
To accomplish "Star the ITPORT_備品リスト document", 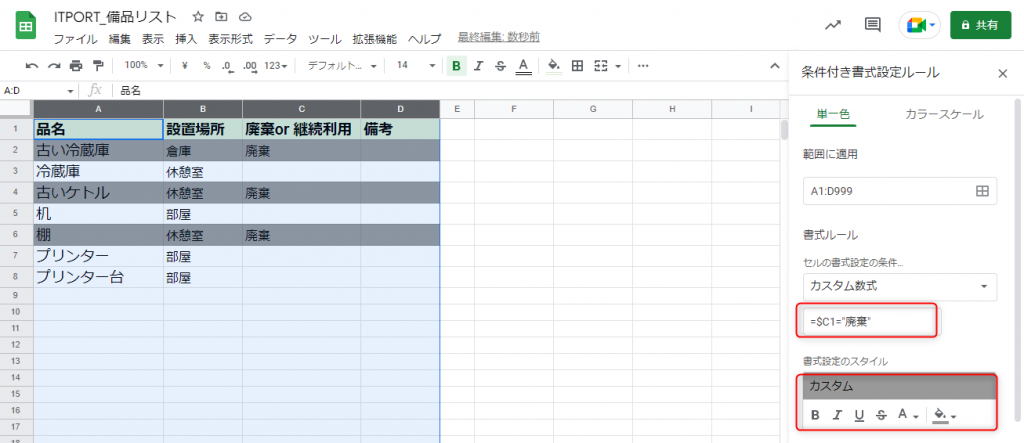I will [197, 16].
